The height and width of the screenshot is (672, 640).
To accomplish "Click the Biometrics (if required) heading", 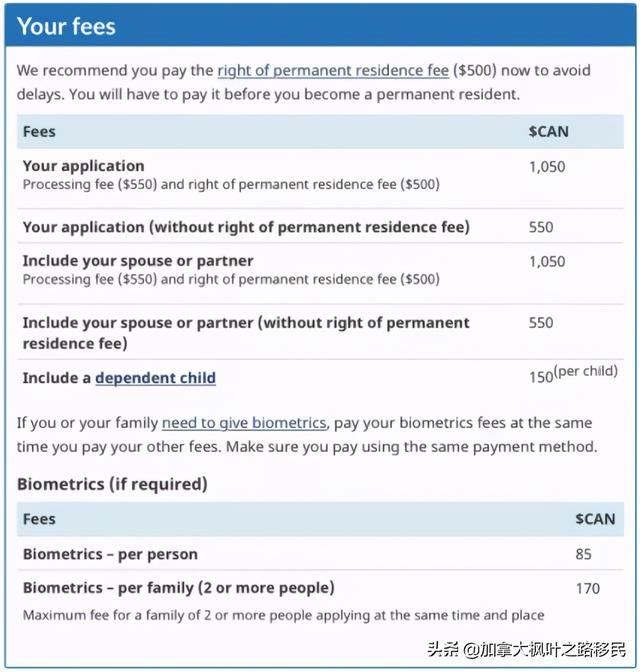I will pos(112,484).
